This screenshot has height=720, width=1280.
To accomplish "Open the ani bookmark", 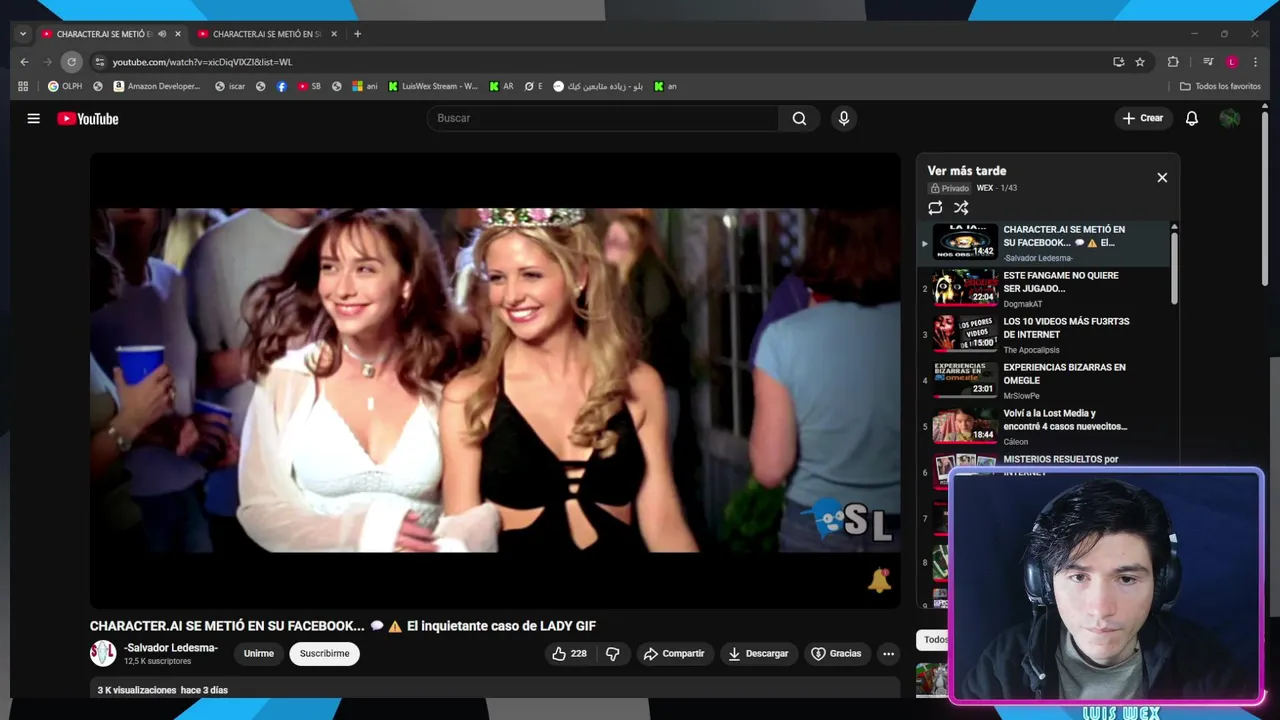I will coord(365,86).
